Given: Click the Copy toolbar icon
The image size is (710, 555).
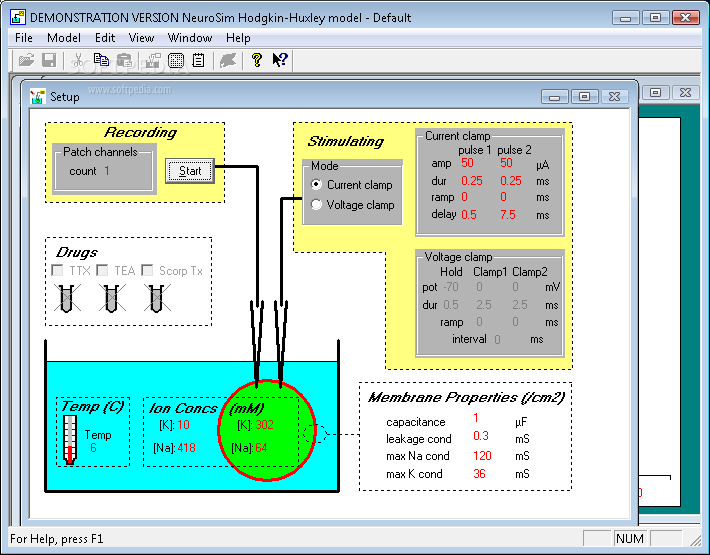Looking at the screenshot, I should coord(101,60).
